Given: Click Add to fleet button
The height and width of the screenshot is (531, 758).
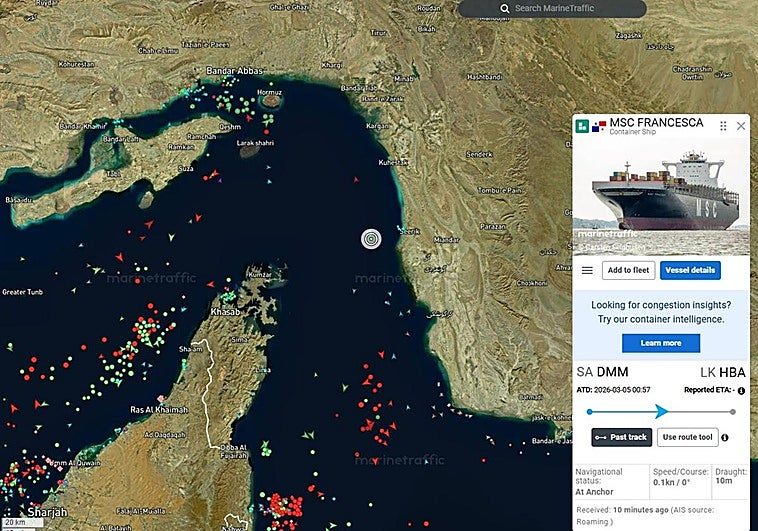Looking at the screenshot, I should (628, 270).
